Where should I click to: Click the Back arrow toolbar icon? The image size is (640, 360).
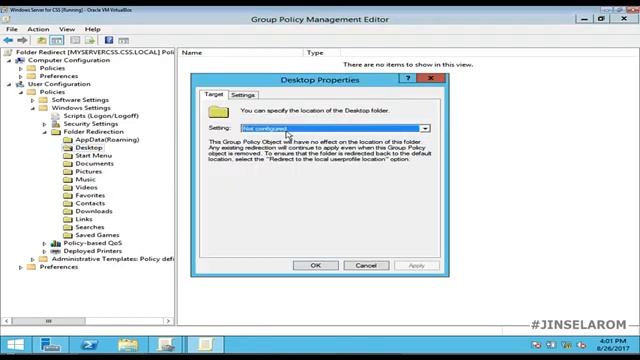point(8,40)
